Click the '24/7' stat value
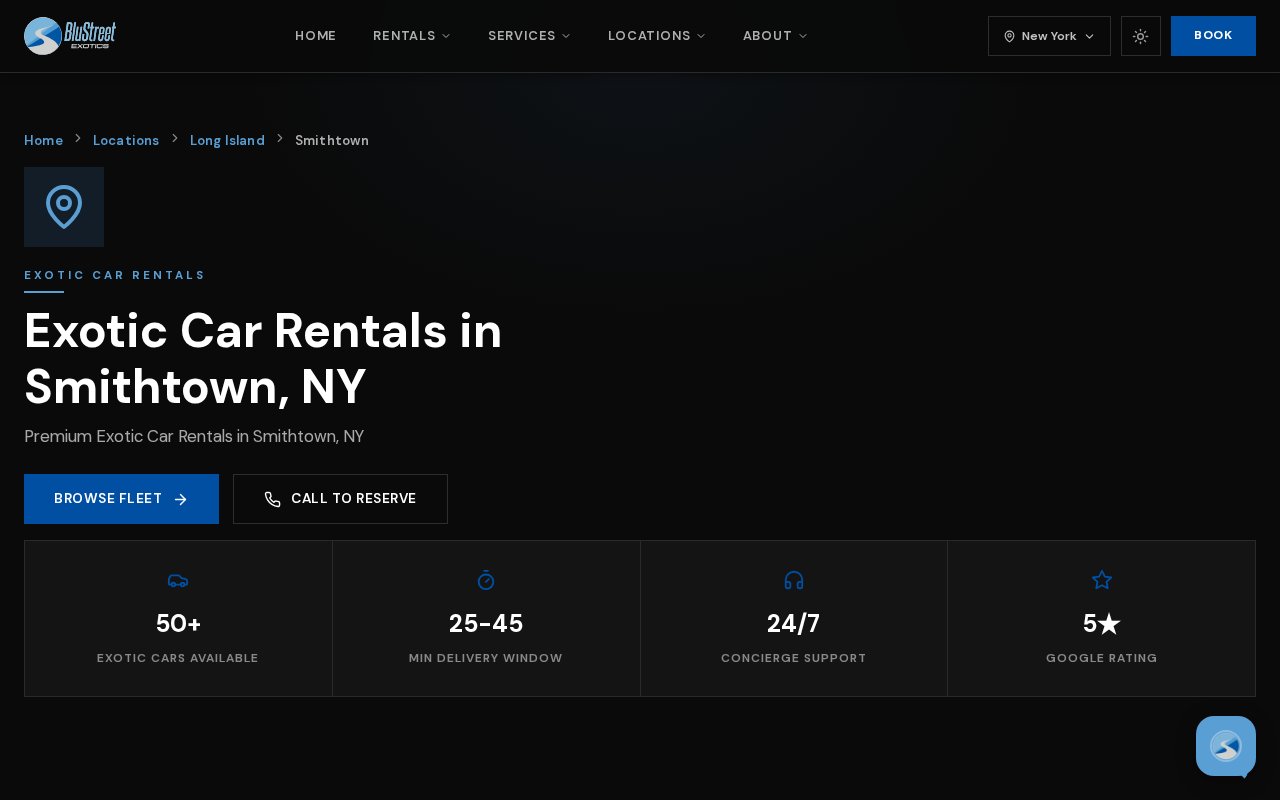This screenshot has width=1280, height=800. click(794, 623)
